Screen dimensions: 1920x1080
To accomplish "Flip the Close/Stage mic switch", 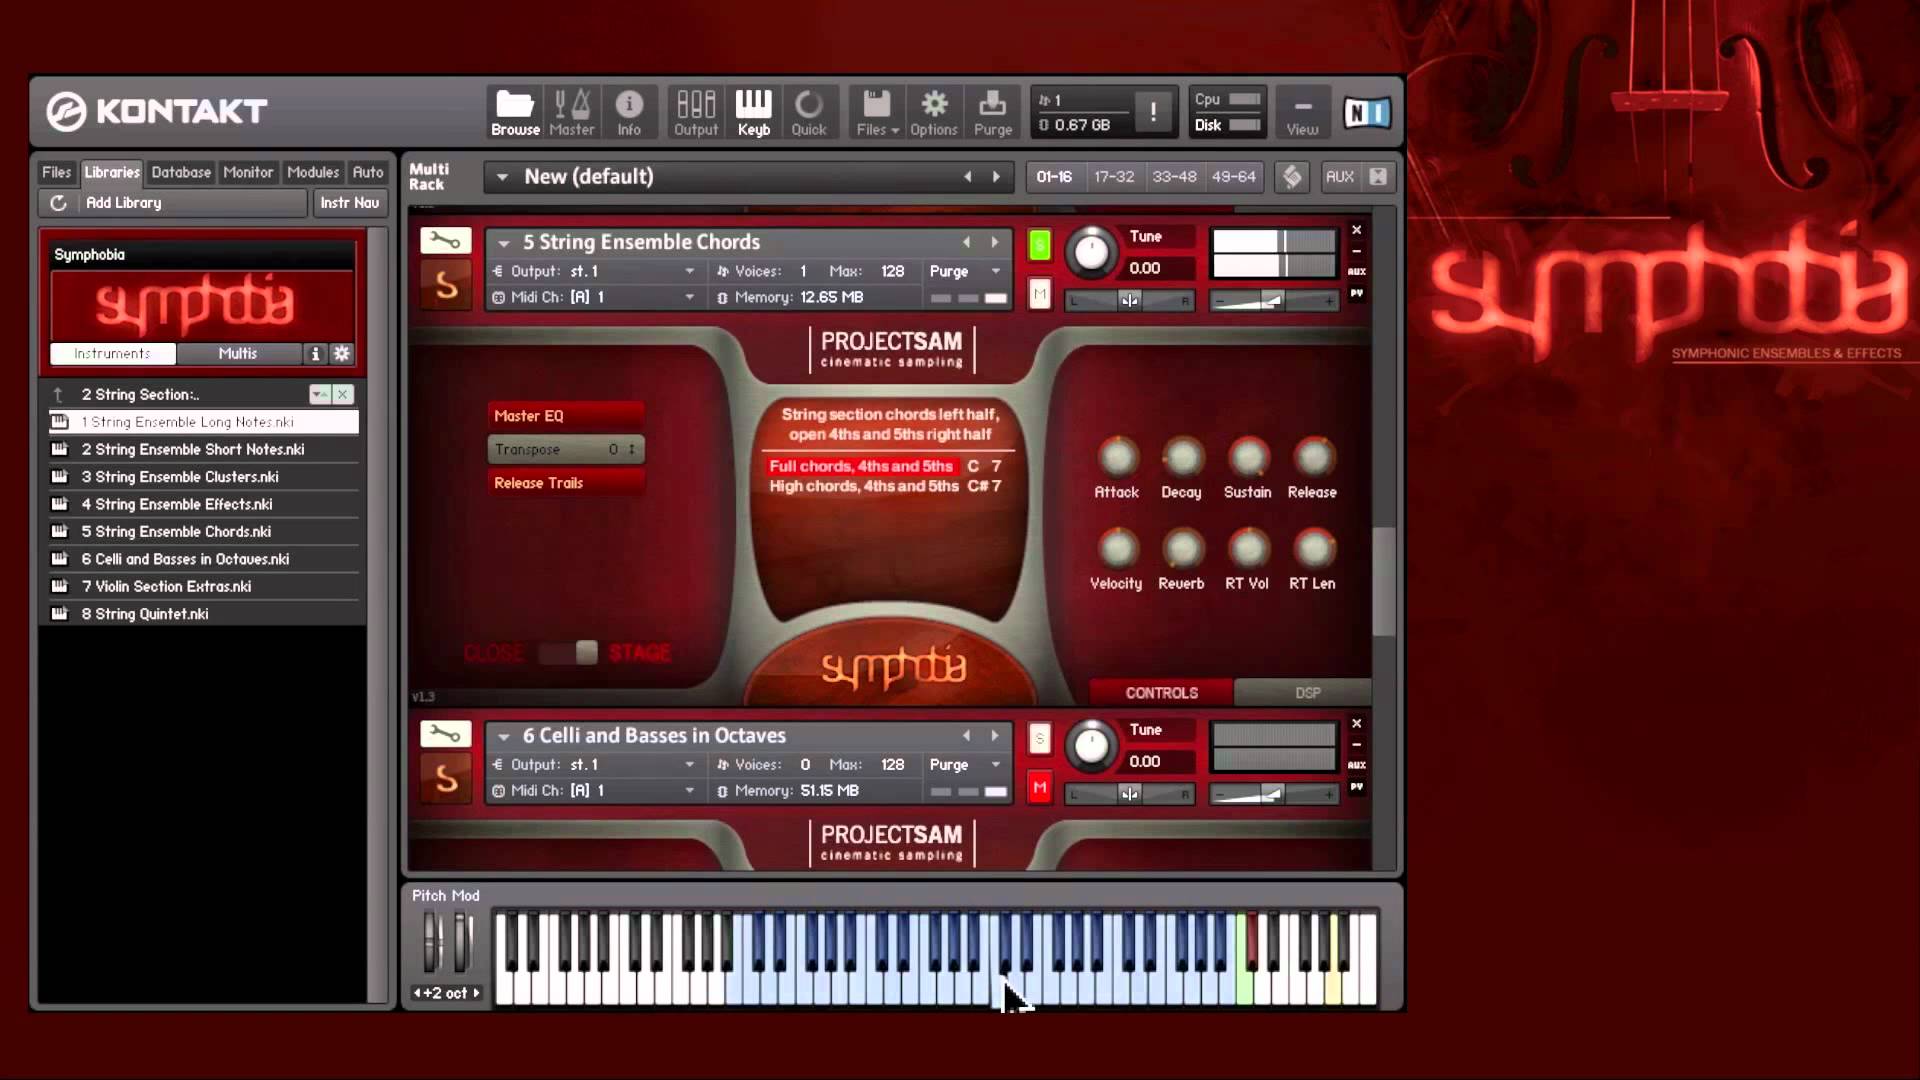I will (569, 653).
